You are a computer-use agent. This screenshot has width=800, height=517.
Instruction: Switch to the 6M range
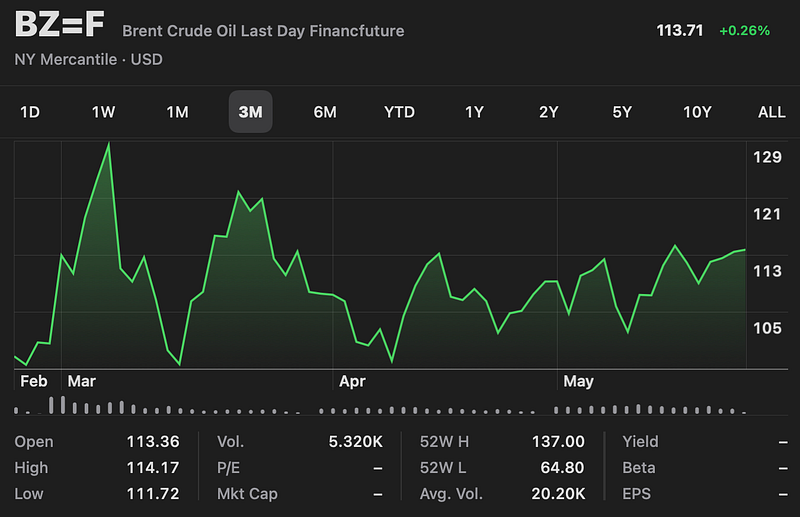[325, 112]
